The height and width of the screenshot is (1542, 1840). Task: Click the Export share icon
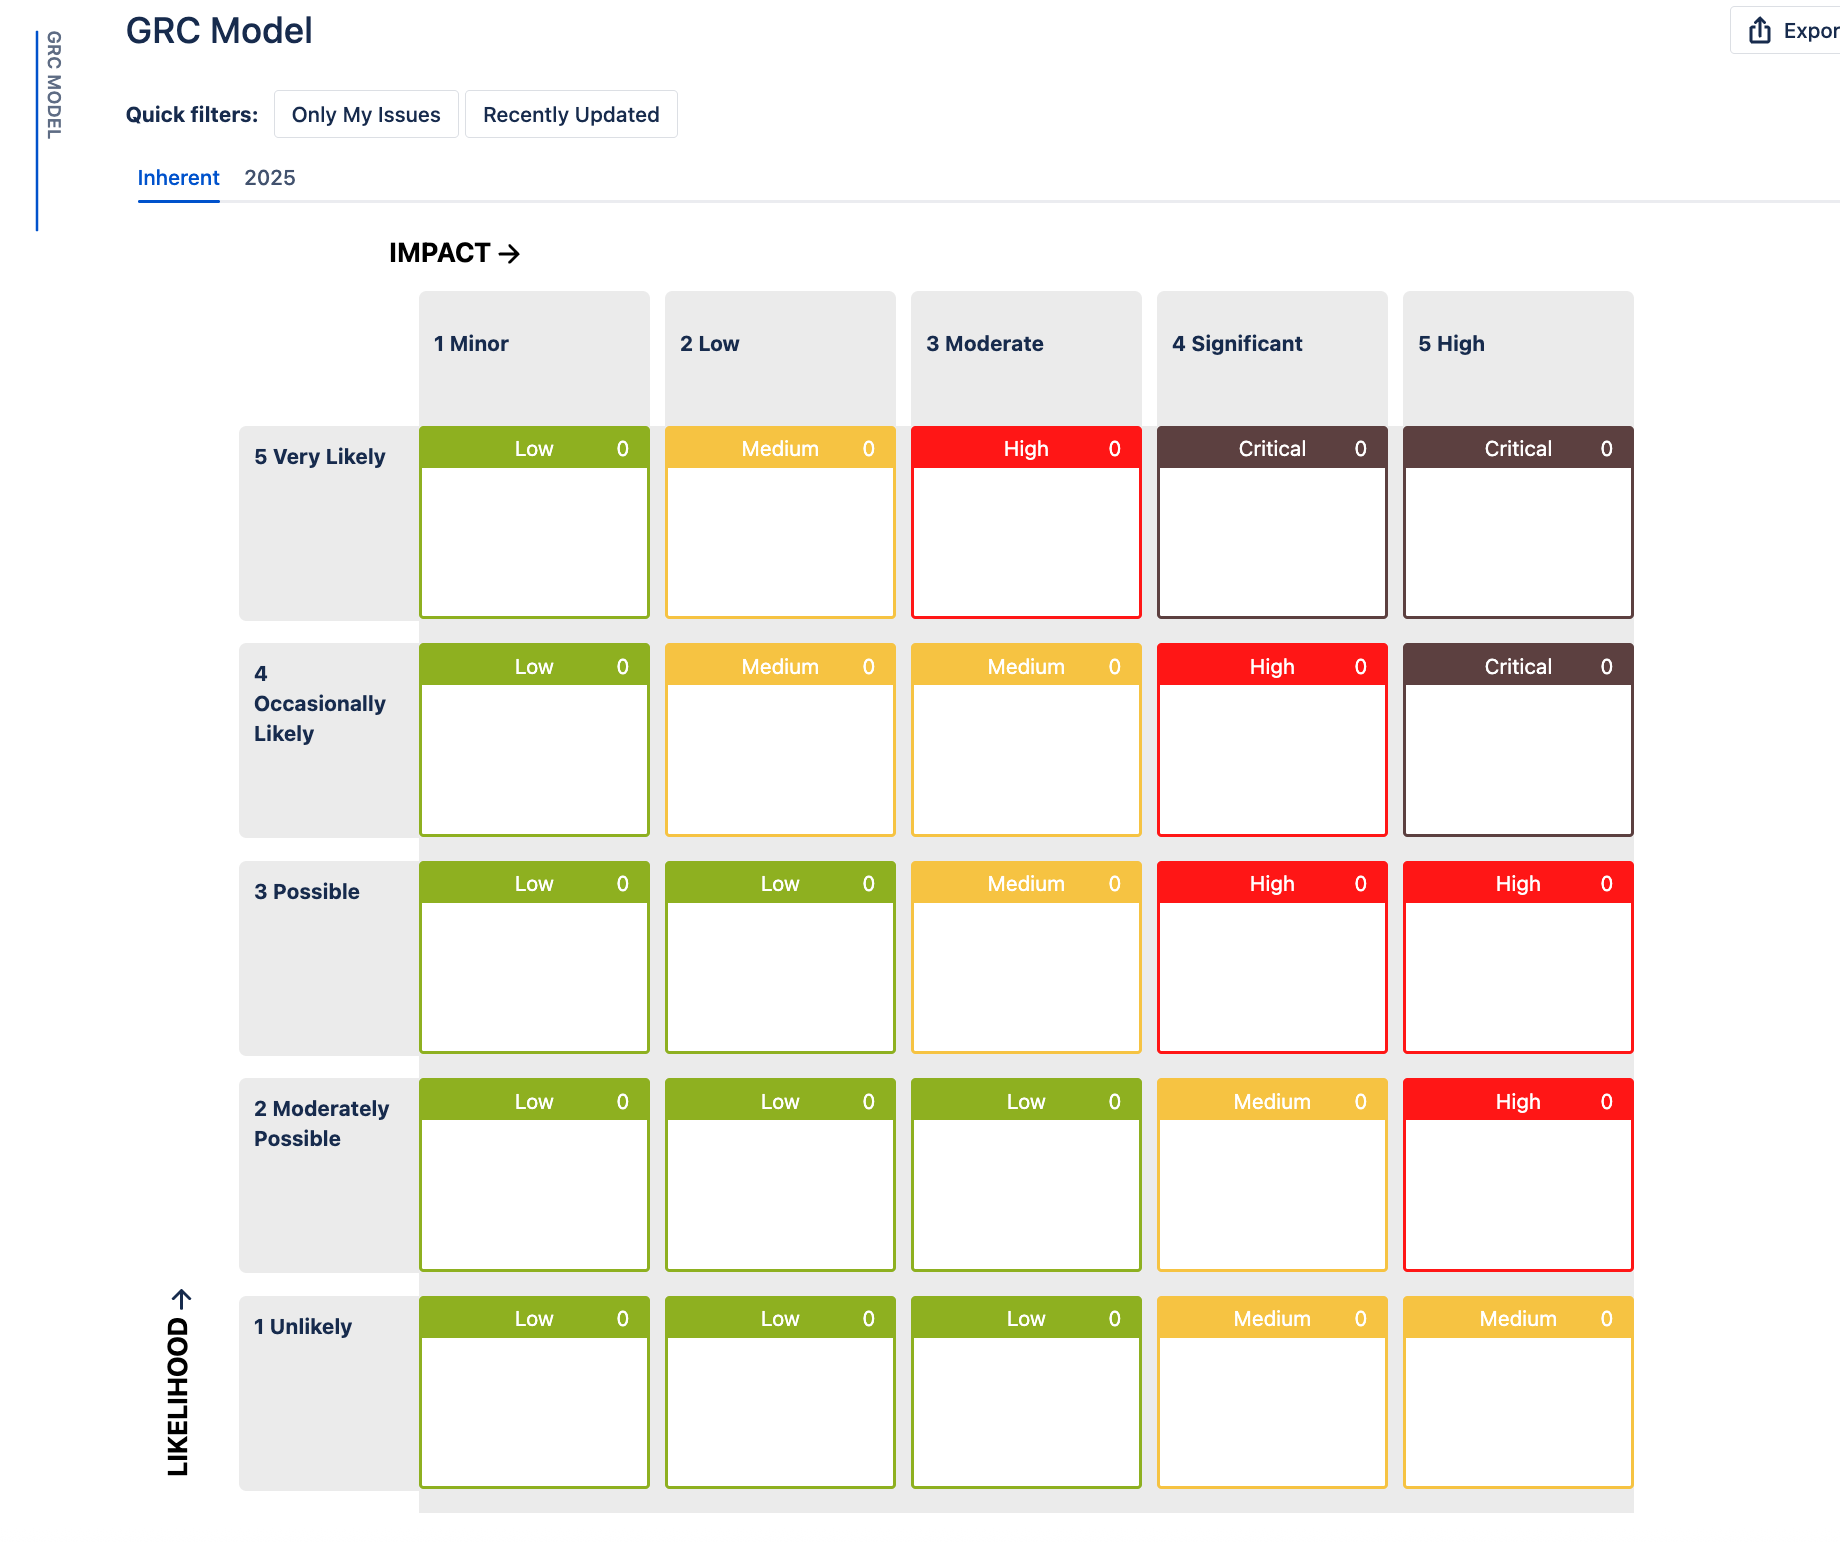[x=1760, y=31]
